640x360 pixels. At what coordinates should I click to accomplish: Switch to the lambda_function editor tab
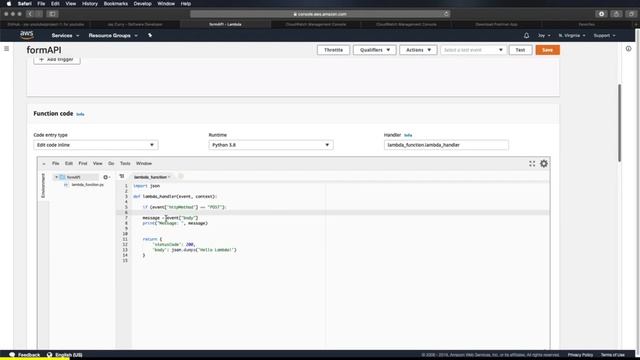(150, 177)
